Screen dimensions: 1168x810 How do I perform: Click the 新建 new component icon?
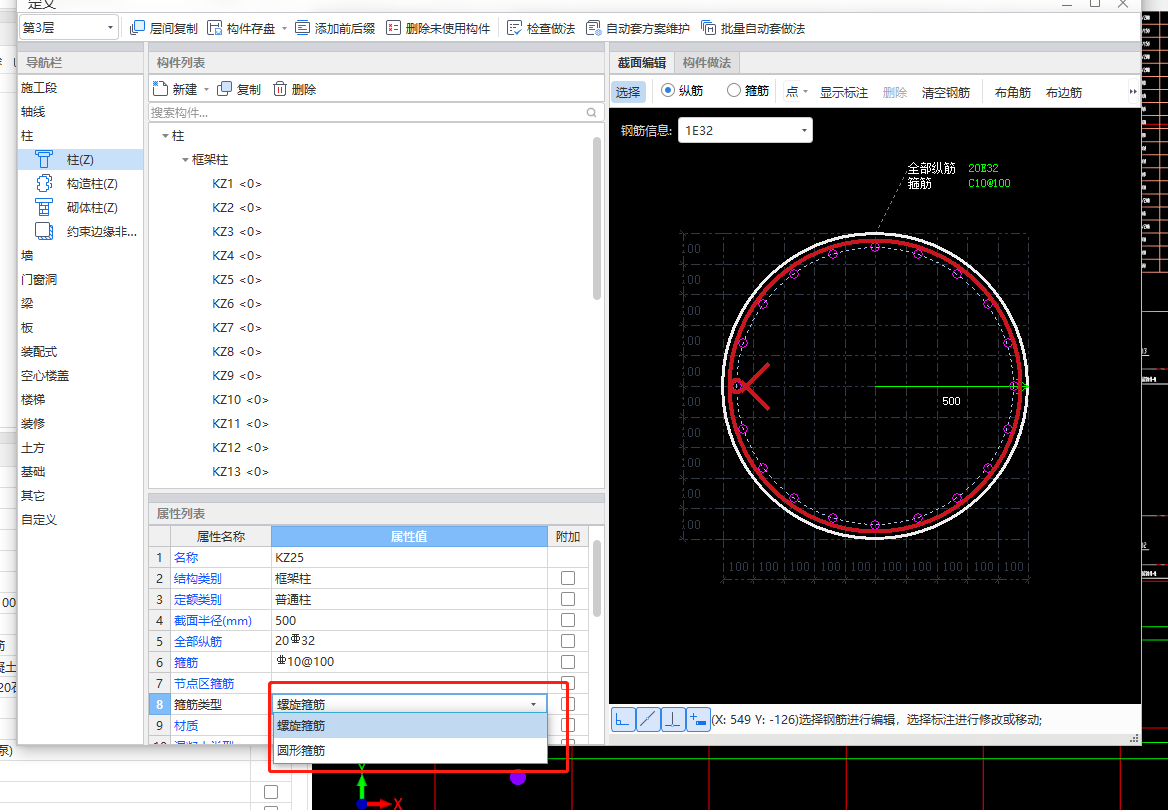[160, 89]
